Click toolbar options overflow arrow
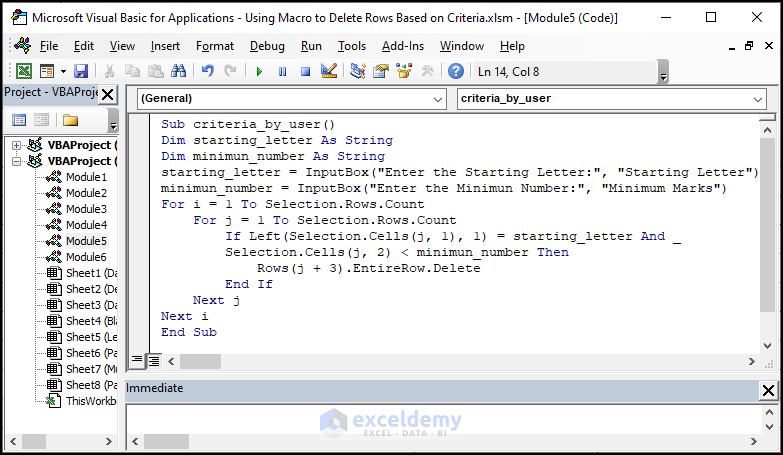 pyautogui.click(x=663, y=71)
